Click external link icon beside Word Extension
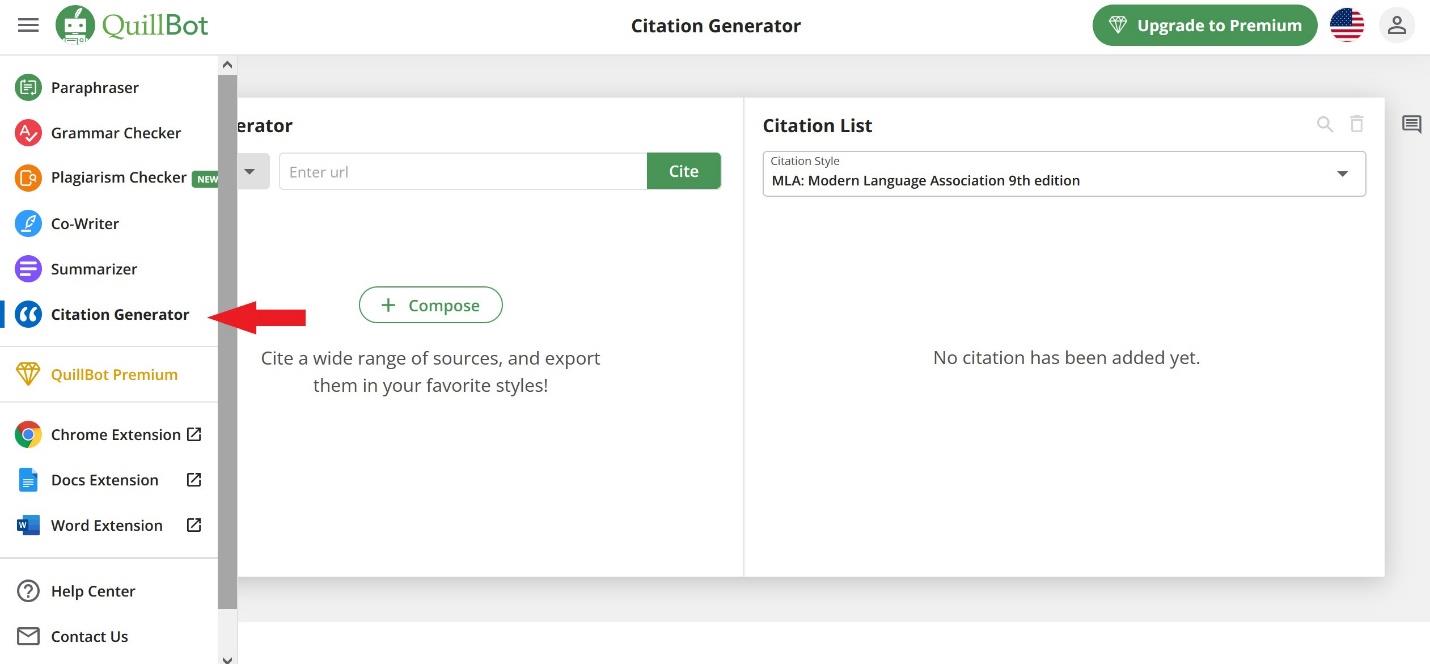This screenshot has width=1430, height=664. [x=195, y=525]
